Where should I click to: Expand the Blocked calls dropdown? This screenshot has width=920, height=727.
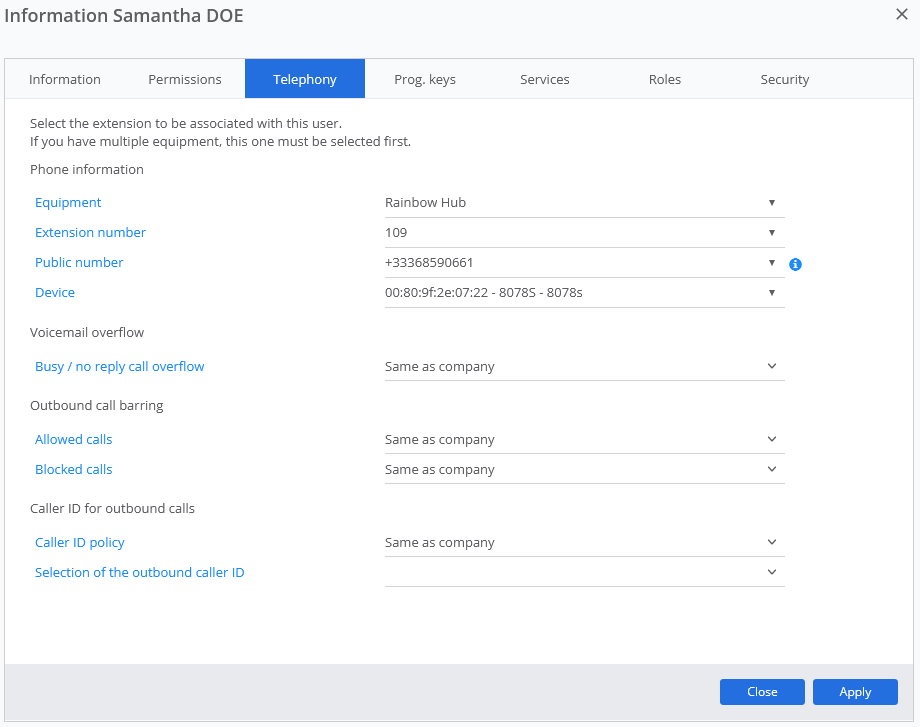coord(584,469)
